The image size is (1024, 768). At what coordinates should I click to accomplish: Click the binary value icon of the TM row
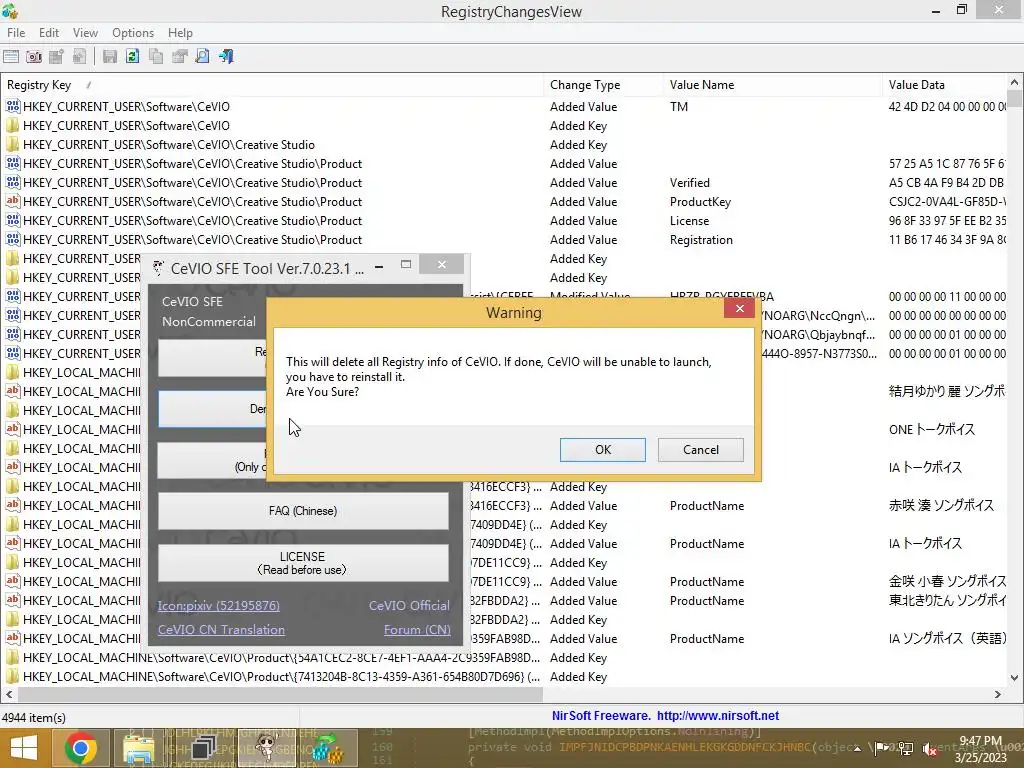tap(12, 106)
